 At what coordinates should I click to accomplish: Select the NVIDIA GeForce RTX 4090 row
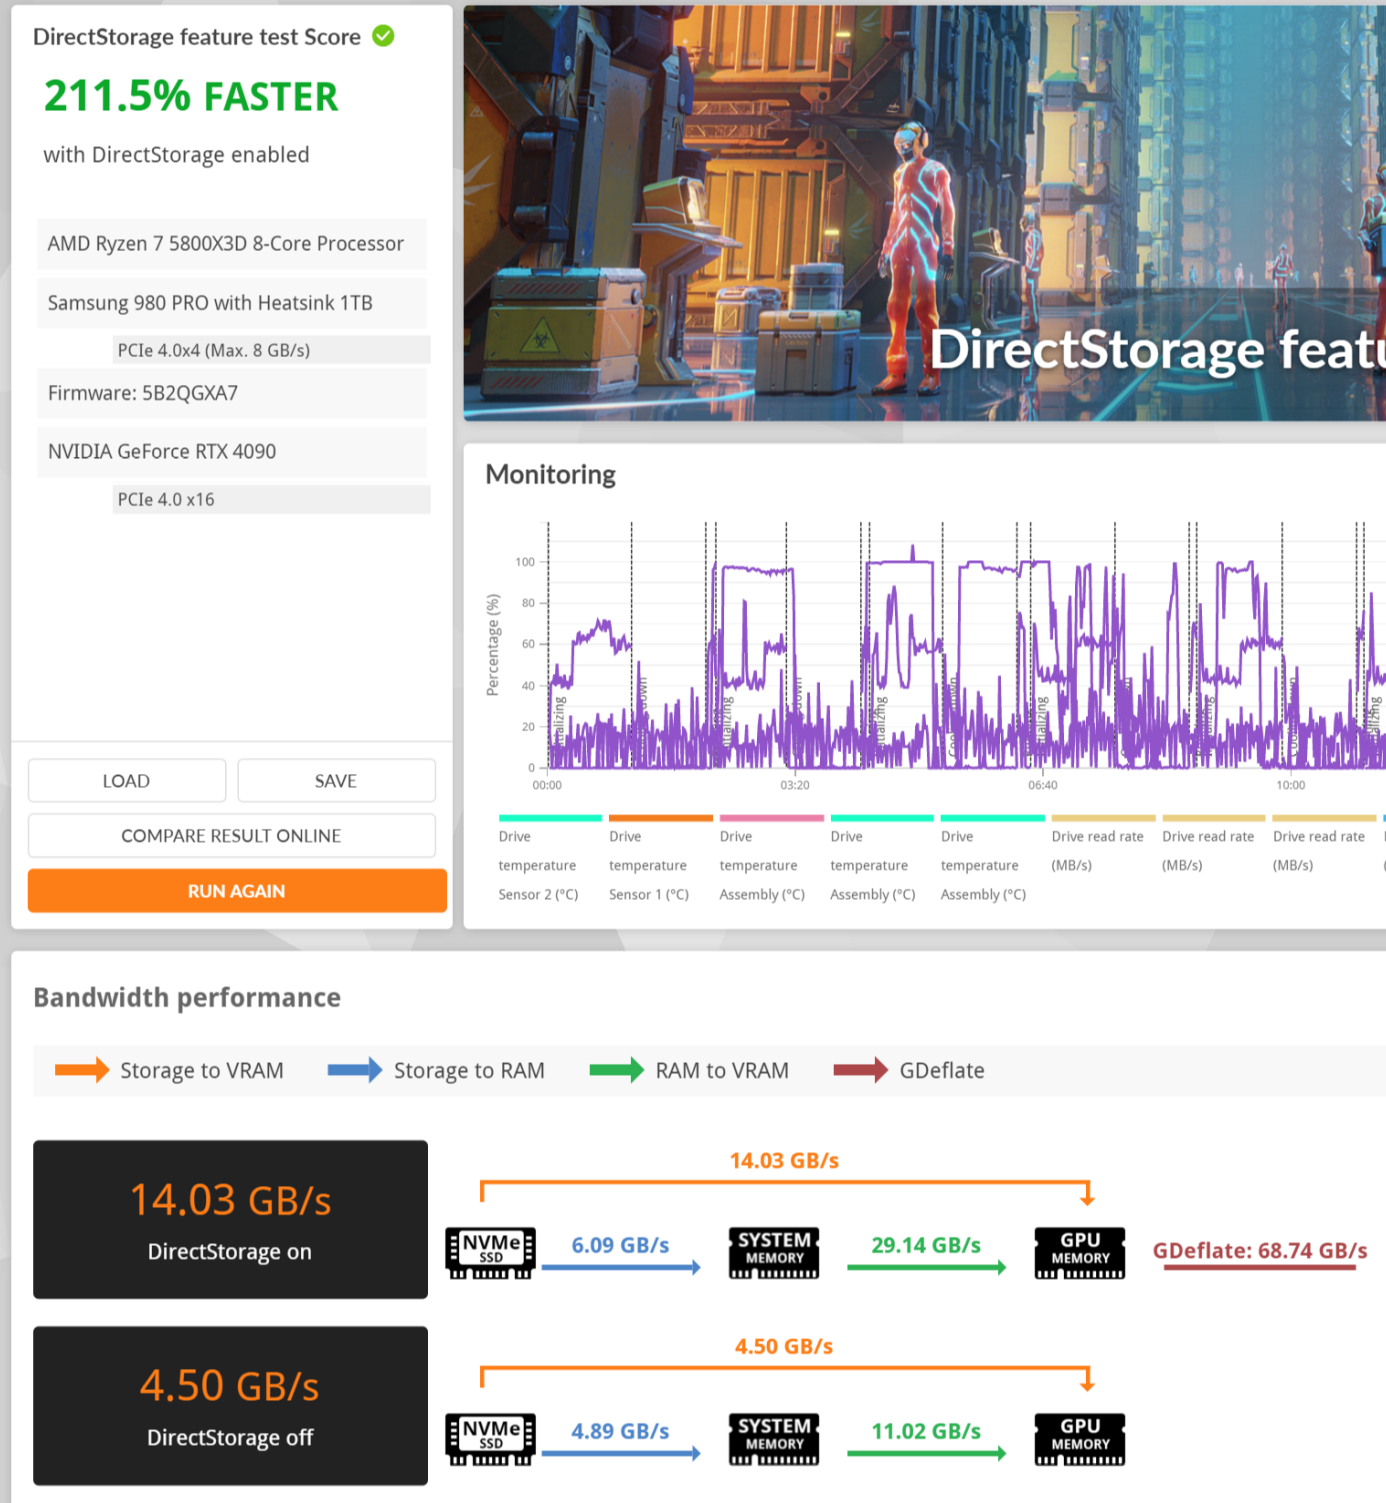click(232, 452)
